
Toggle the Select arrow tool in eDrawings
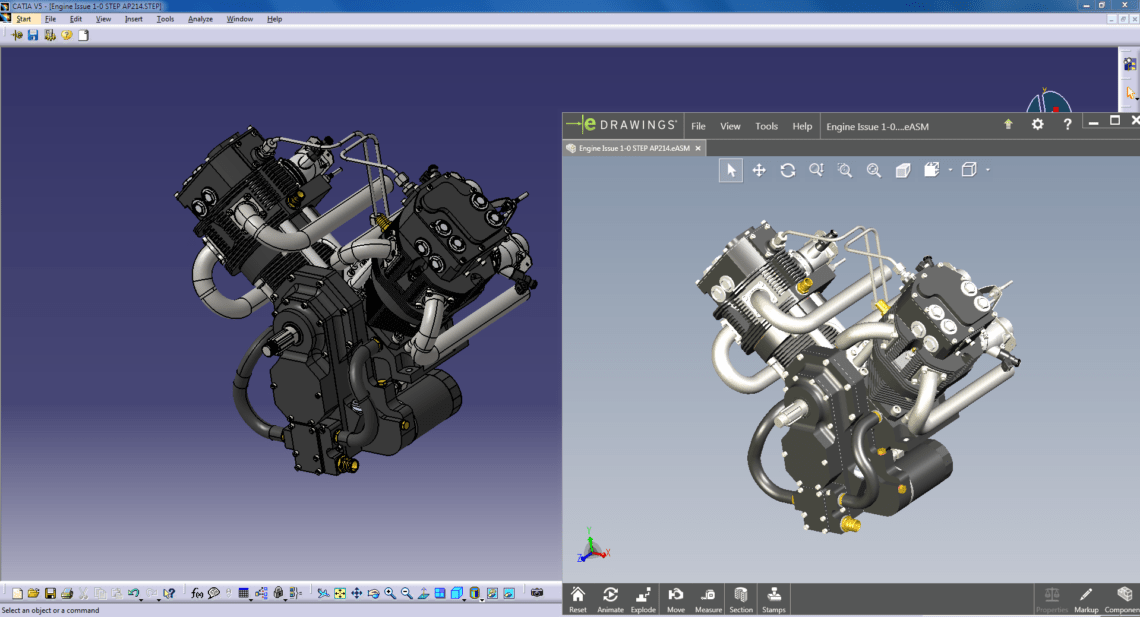(730, 170)
